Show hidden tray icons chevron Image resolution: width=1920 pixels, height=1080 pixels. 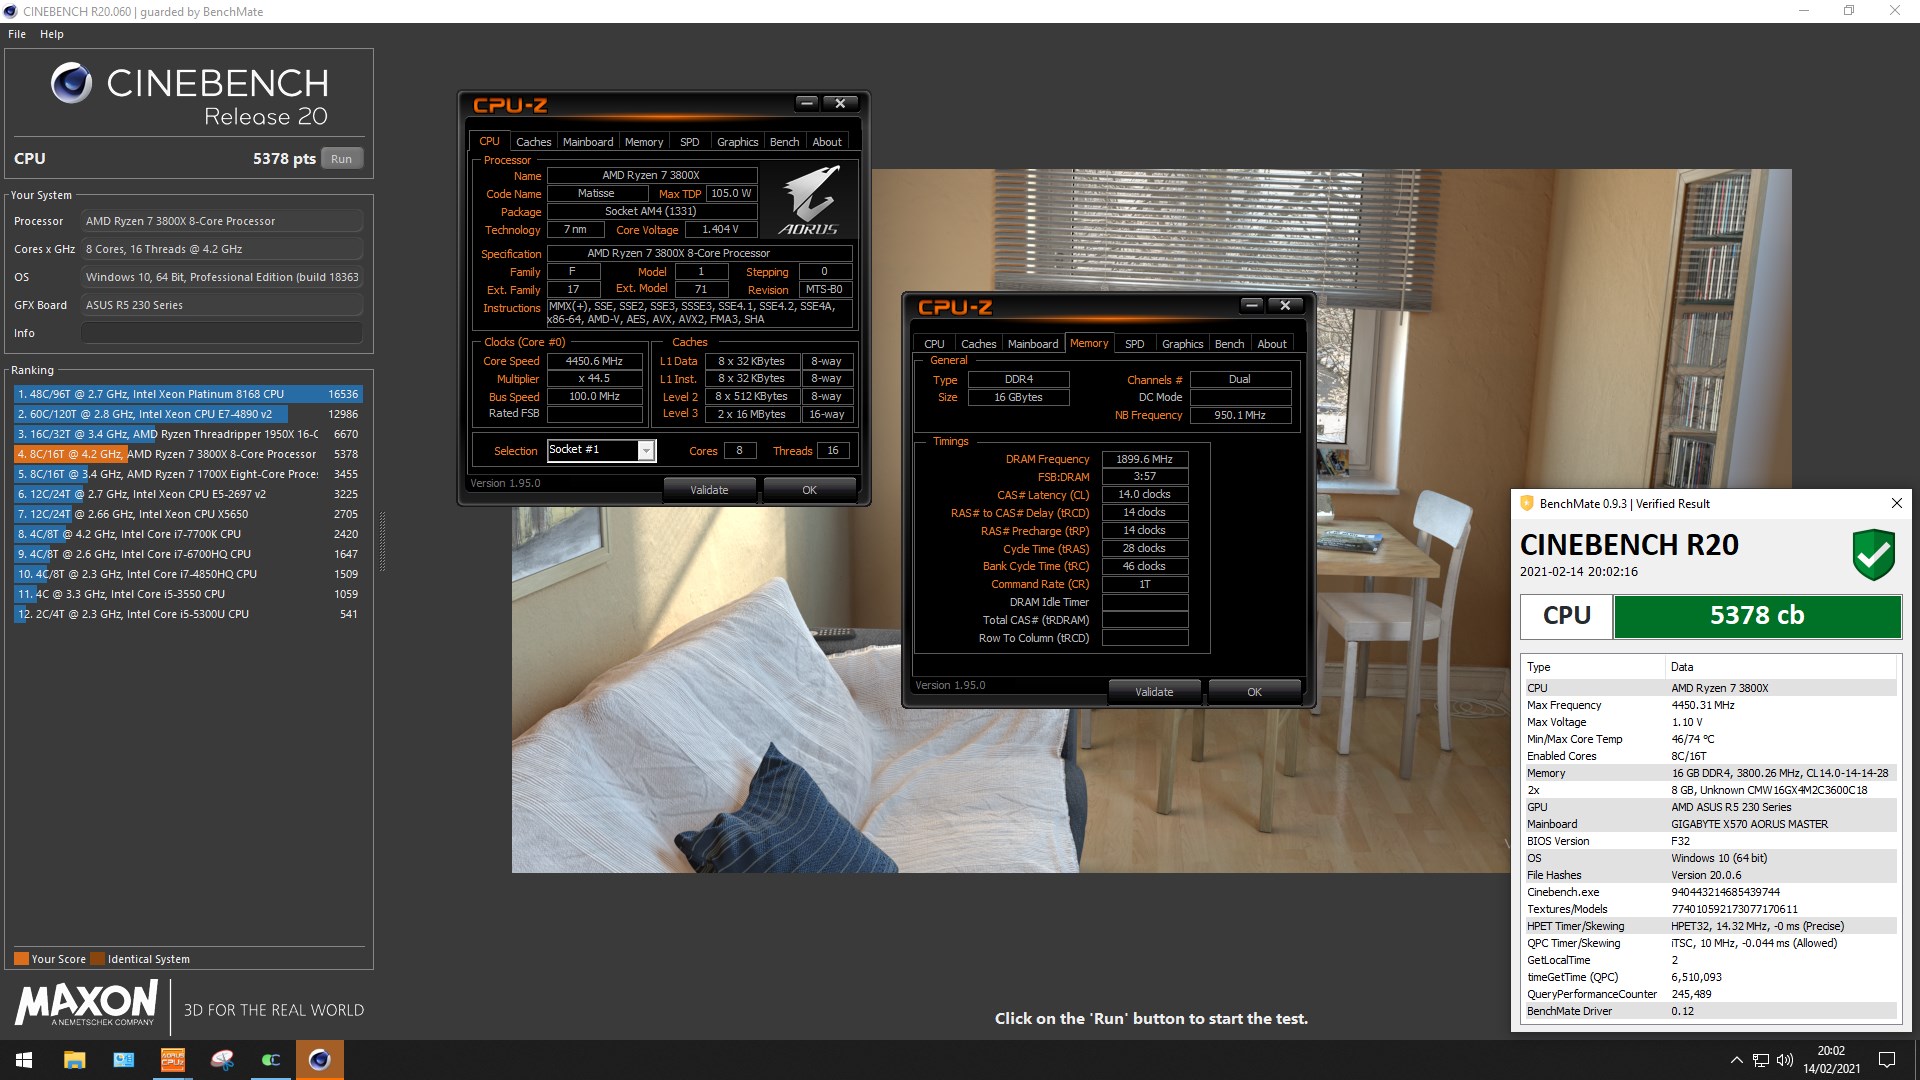[x=1737, y=1060]
